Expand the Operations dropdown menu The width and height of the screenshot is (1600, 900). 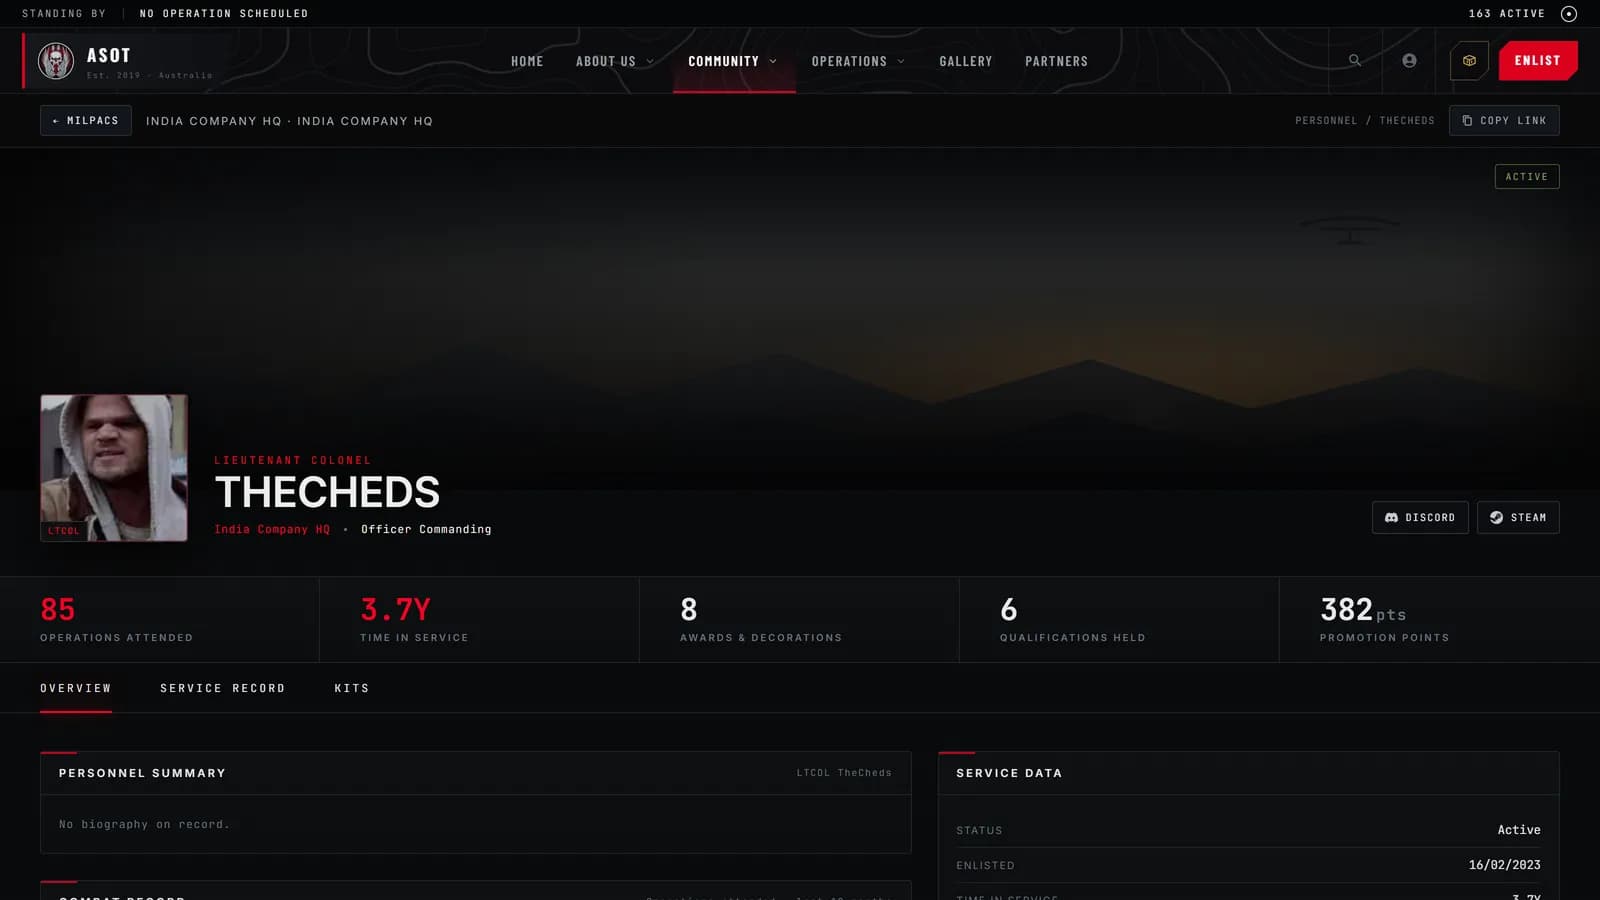(858, 61)
